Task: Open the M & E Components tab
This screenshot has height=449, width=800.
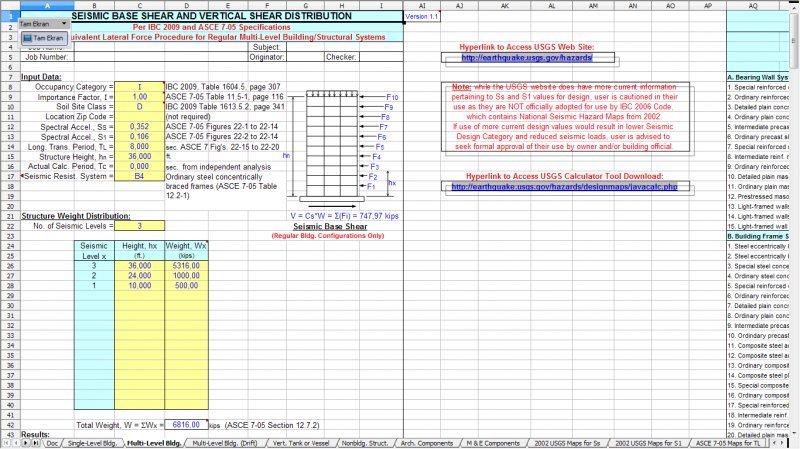Action: 493,443
